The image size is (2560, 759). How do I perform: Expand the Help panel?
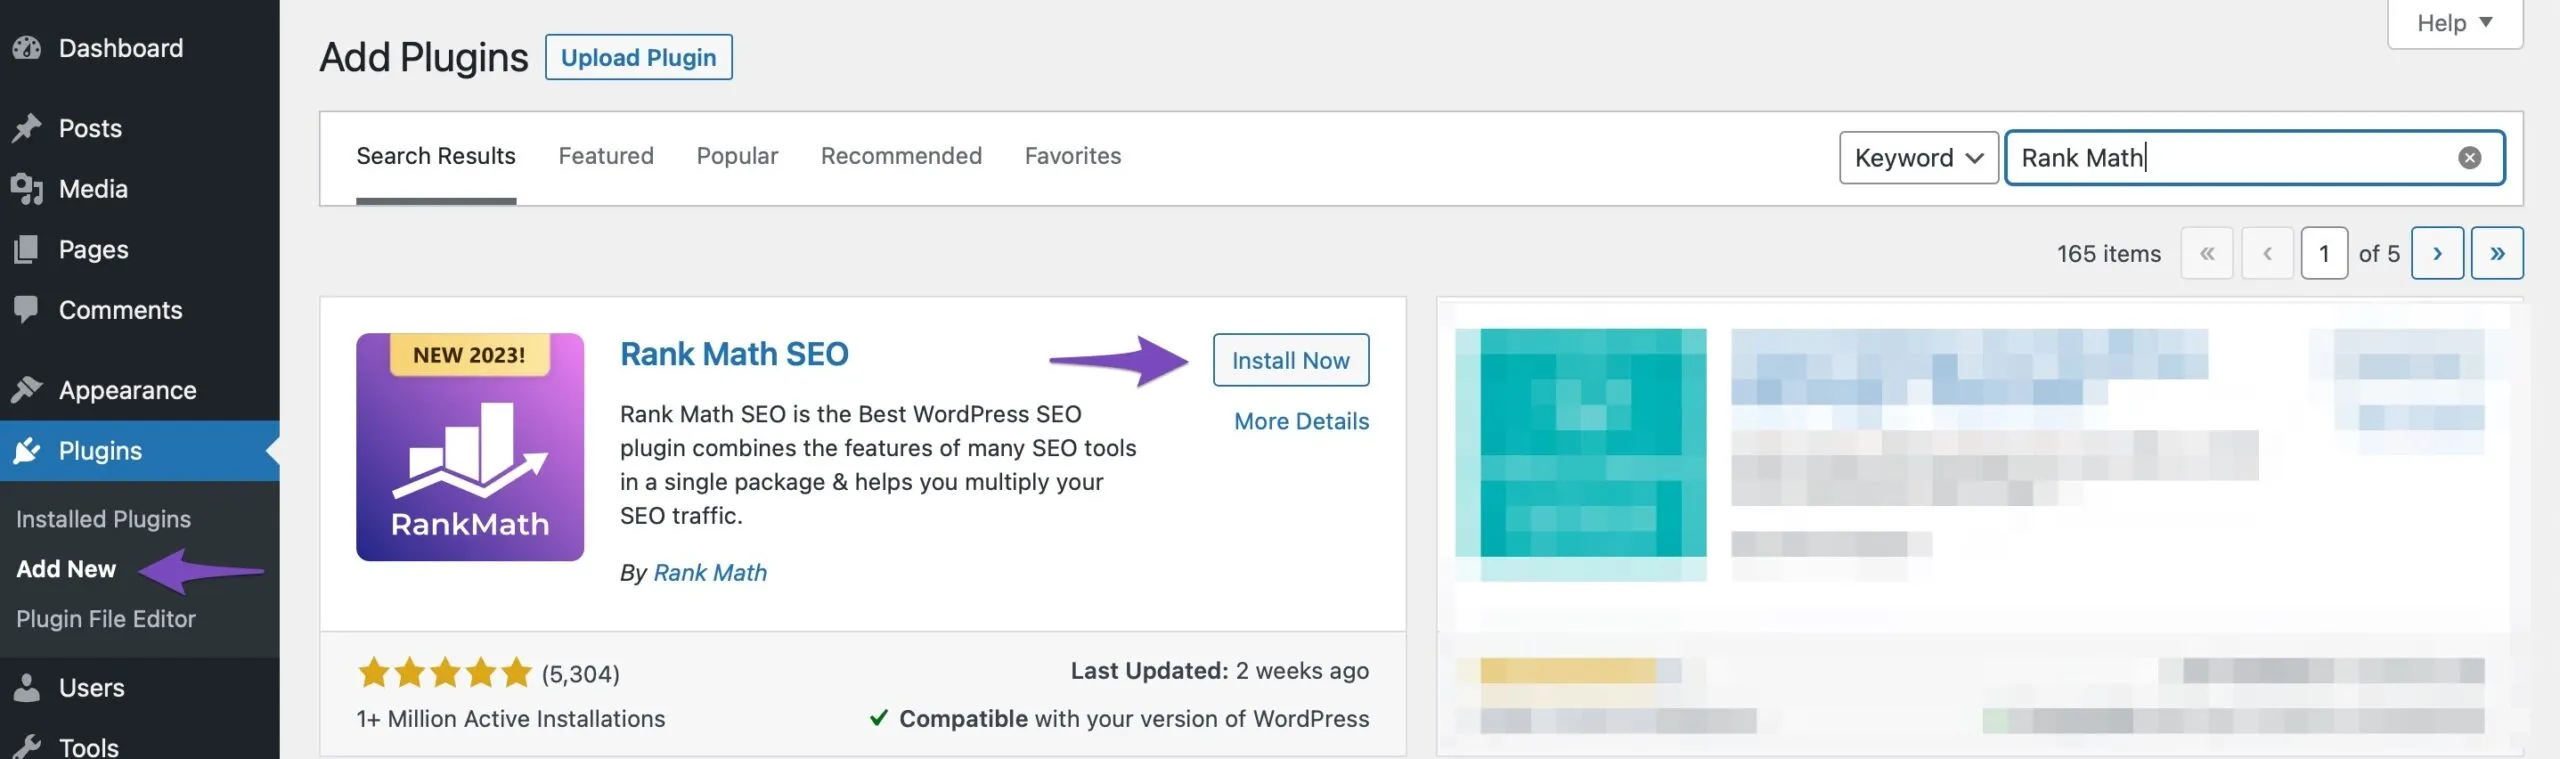(2455, 23)
